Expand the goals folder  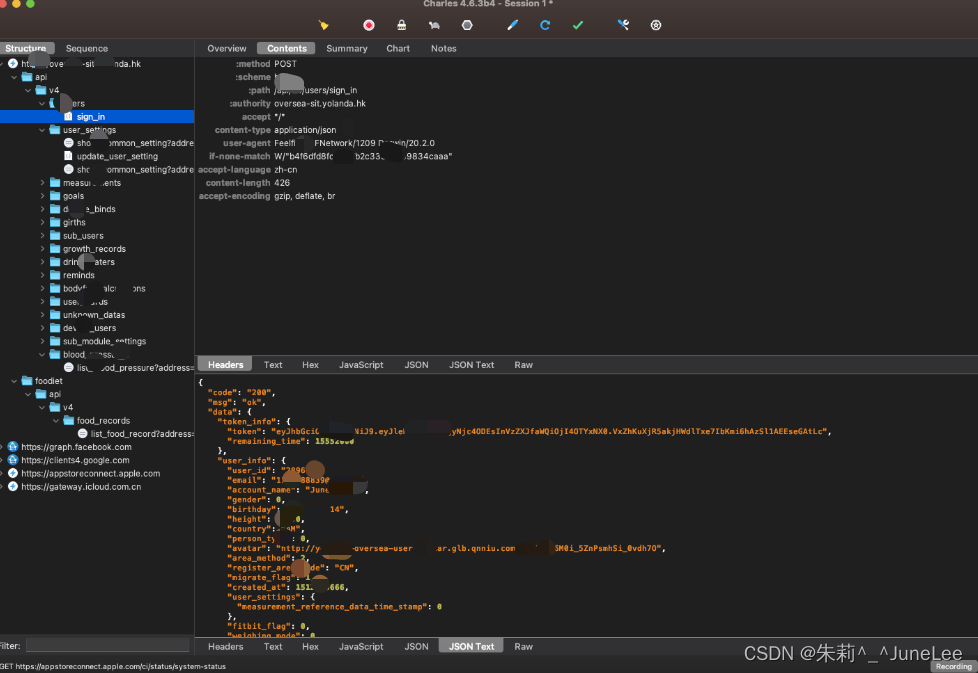[x=42, y=196]
